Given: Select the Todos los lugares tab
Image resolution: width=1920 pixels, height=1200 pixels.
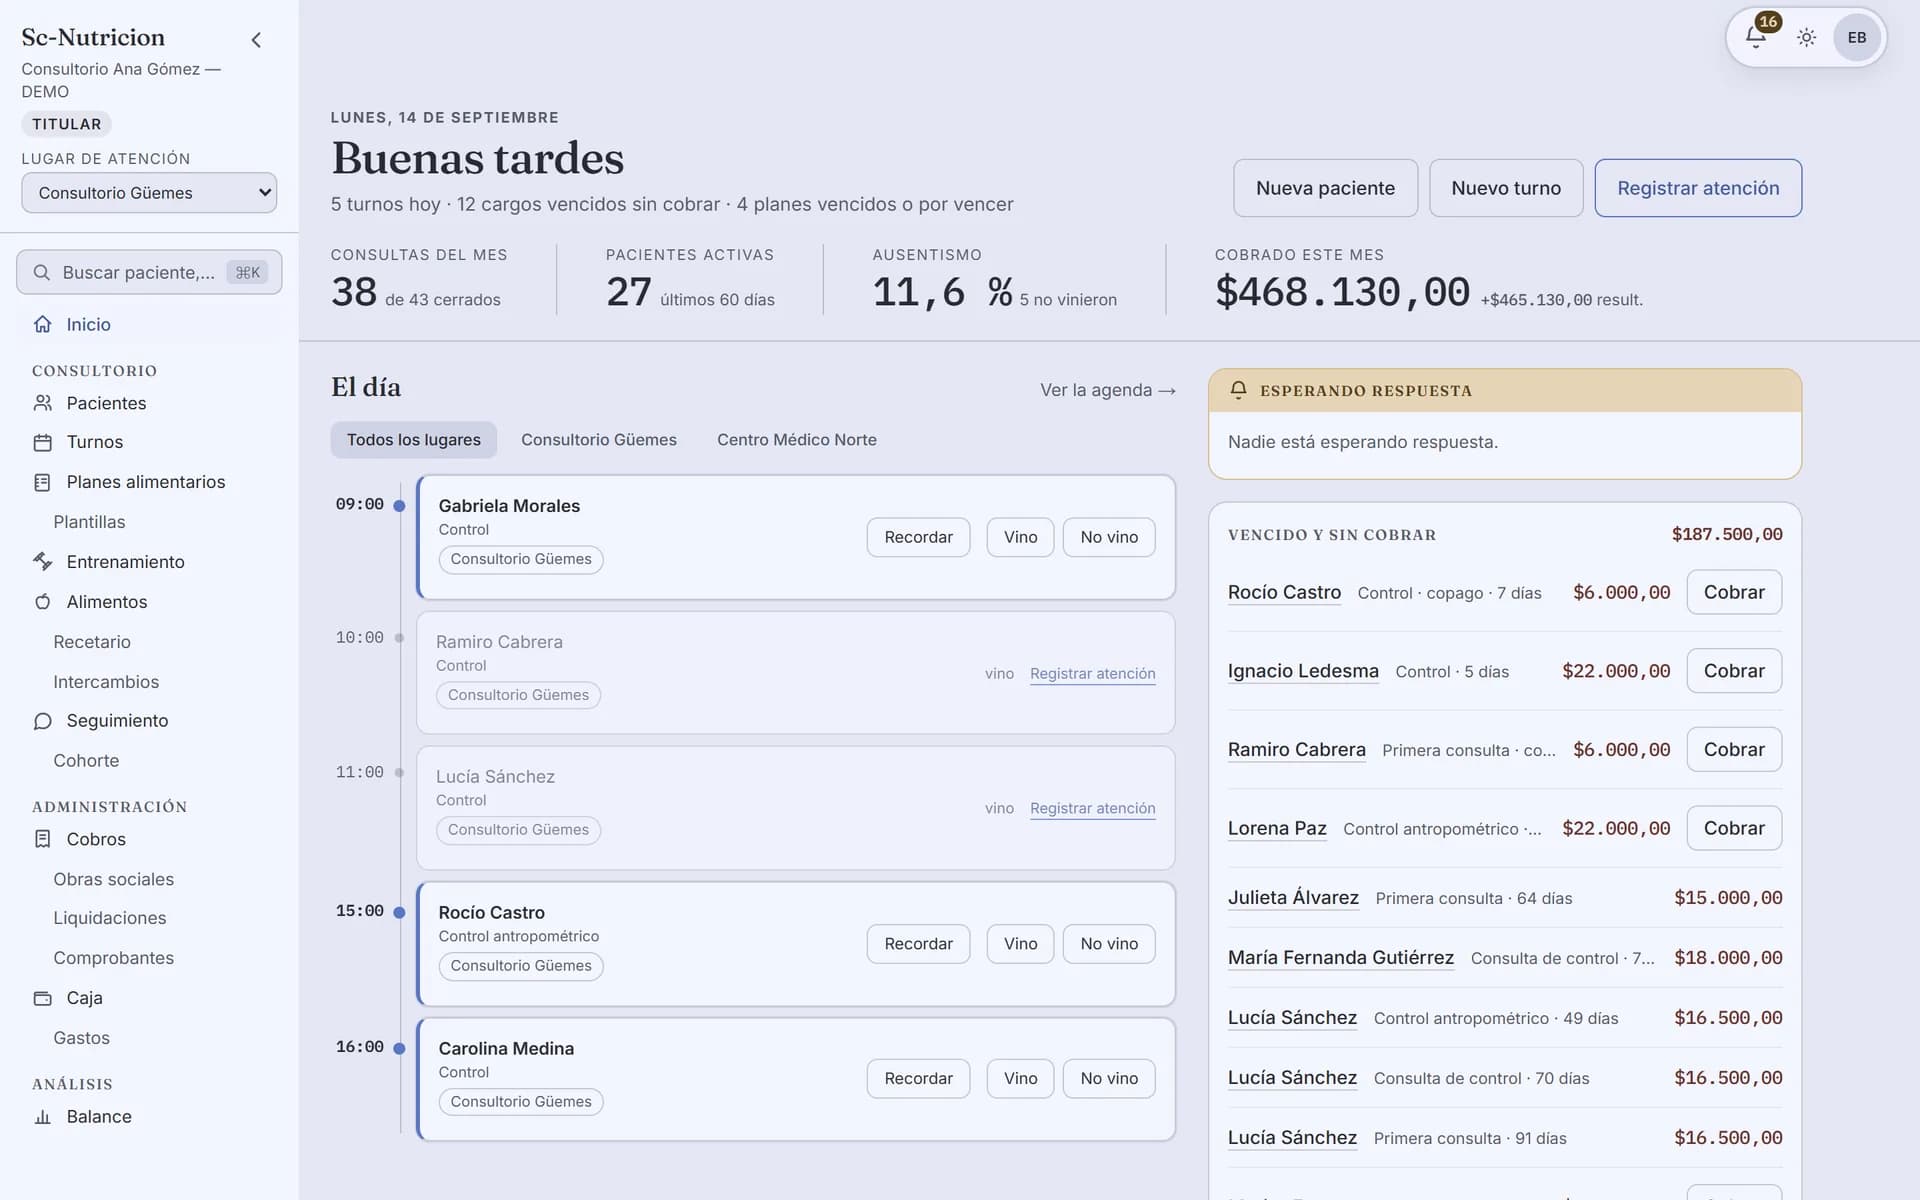Looking at the screenshot, I should pyautogui.click(x=413, y=440).
